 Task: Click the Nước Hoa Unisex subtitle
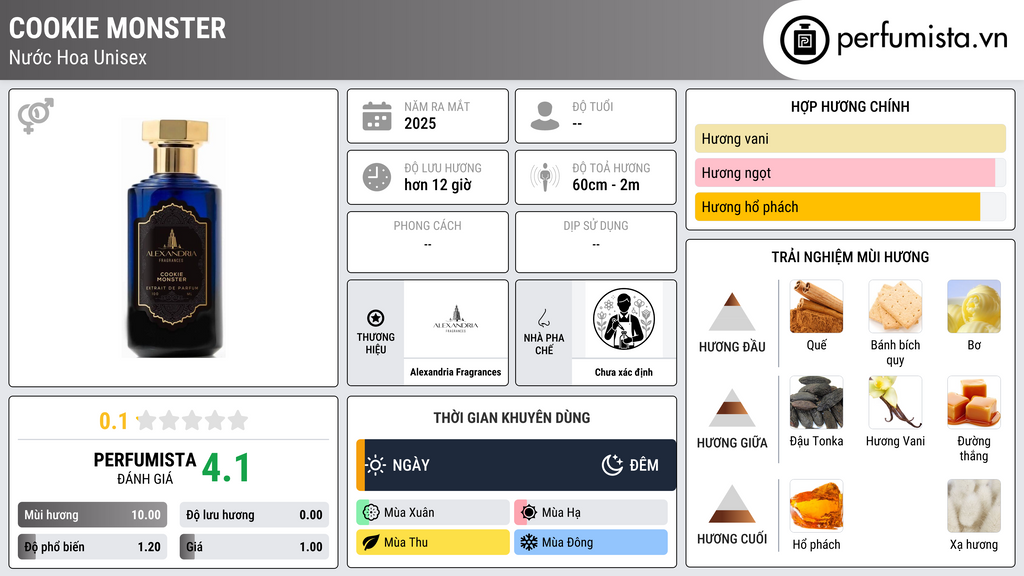[x=78, y=57]
